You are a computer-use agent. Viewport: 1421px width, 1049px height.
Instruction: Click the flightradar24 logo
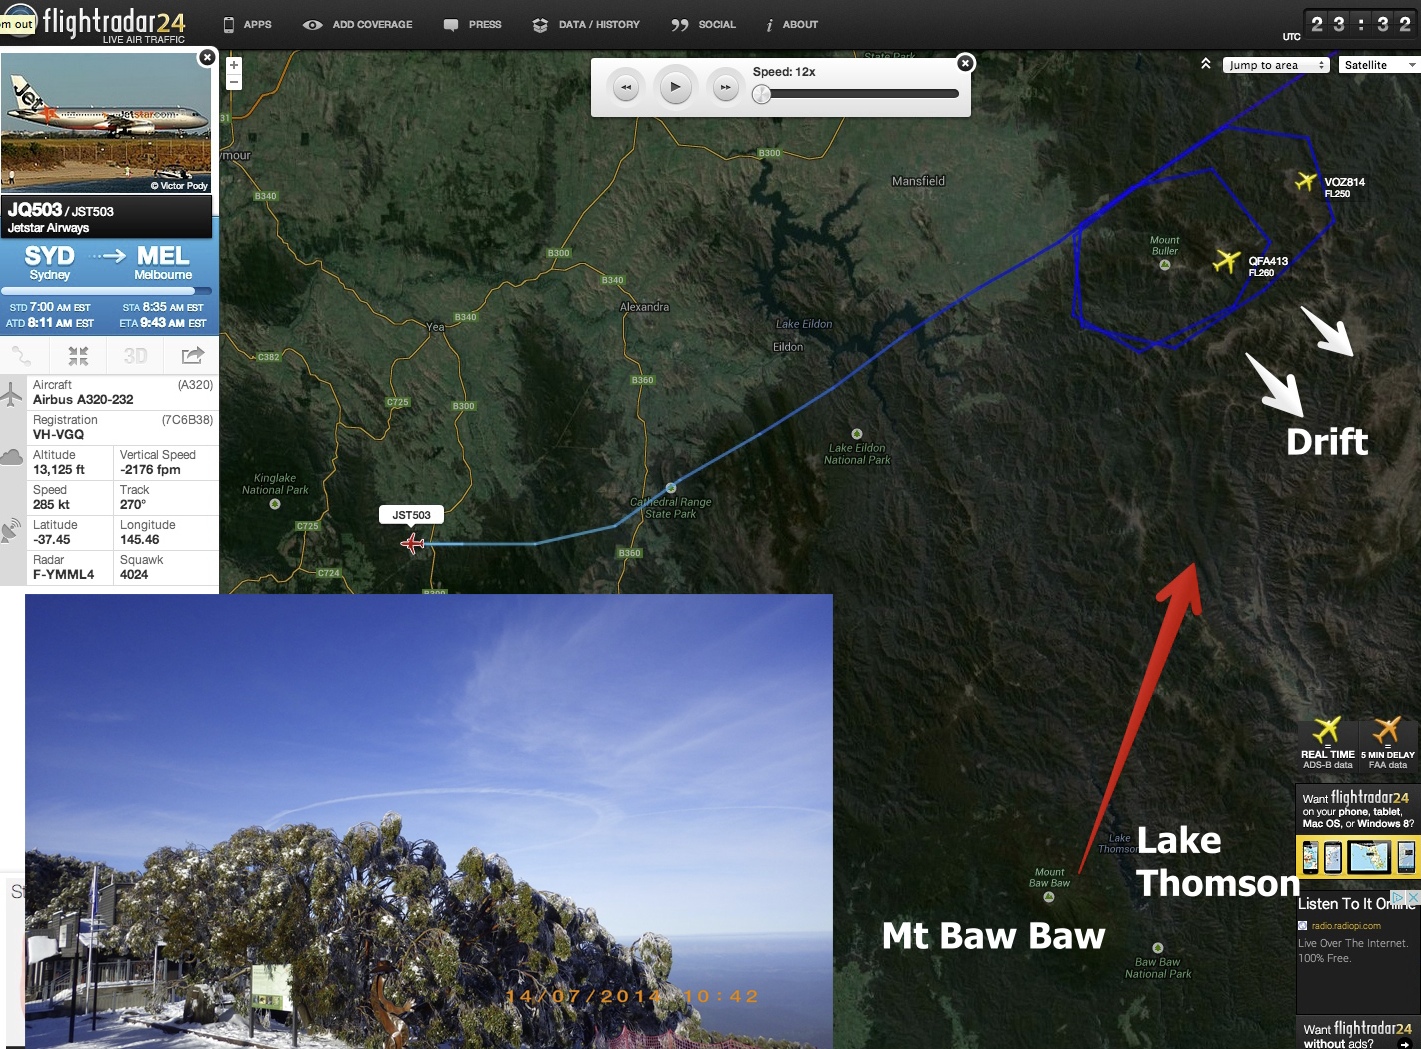pos(113,24)
